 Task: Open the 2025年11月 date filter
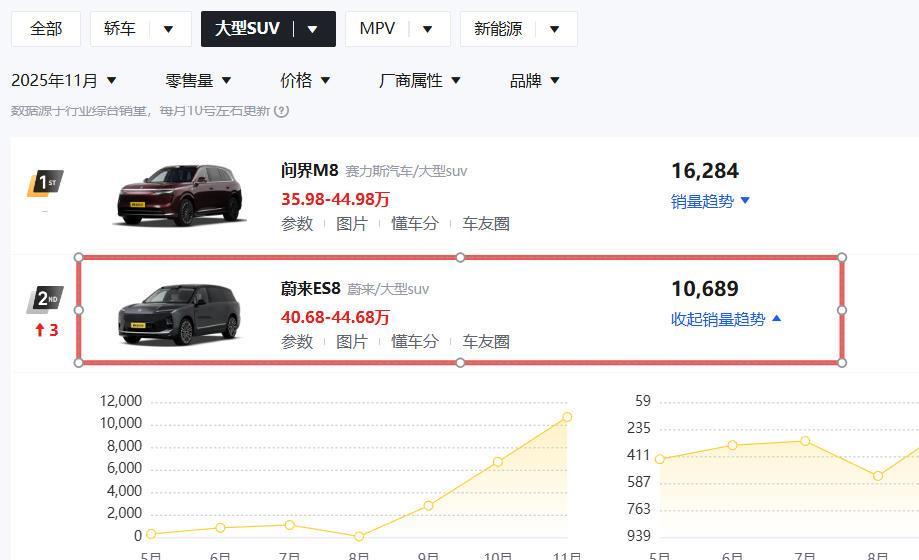[64, 80]
